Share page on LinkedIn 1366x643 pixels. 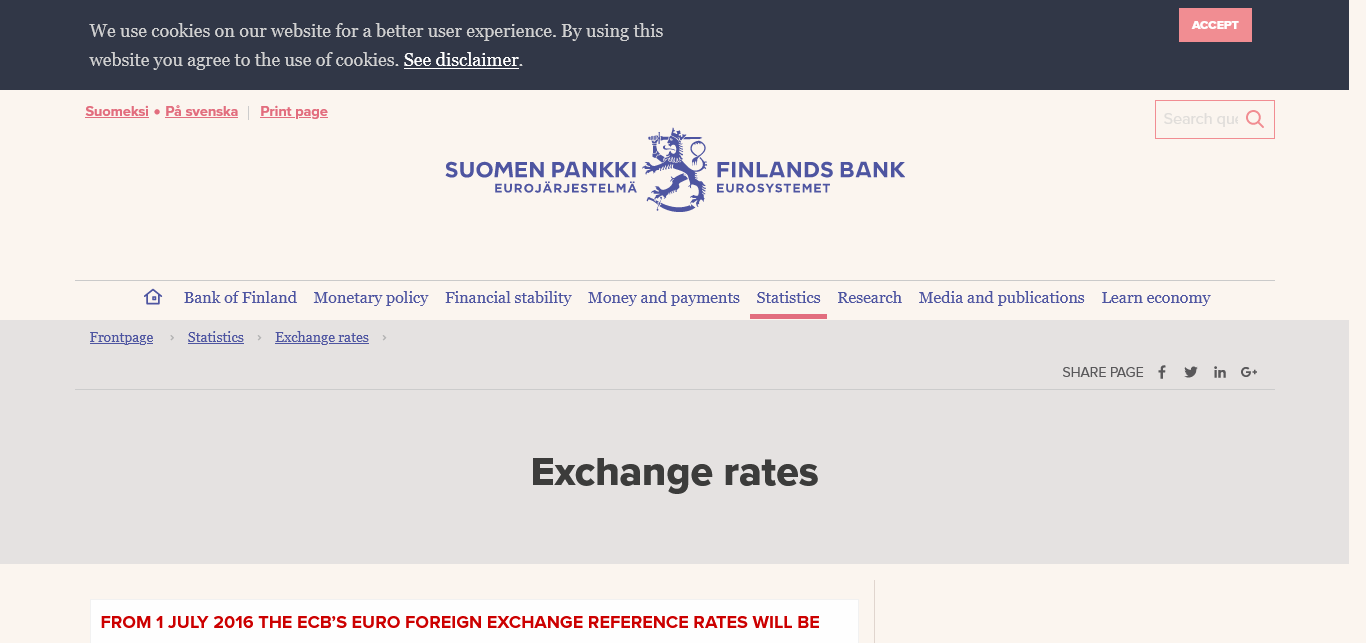click(1220, 372)
